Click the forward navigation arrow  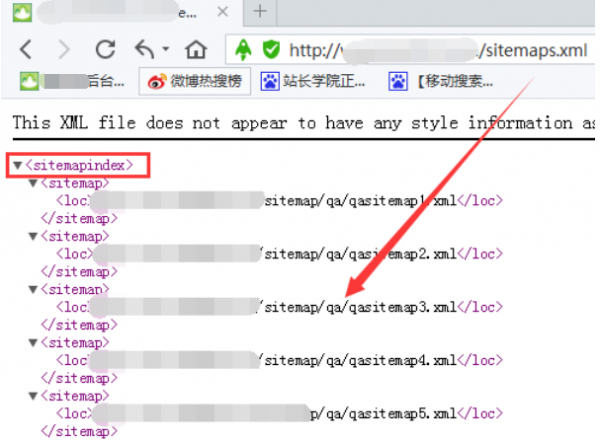[x=64, y=49]
